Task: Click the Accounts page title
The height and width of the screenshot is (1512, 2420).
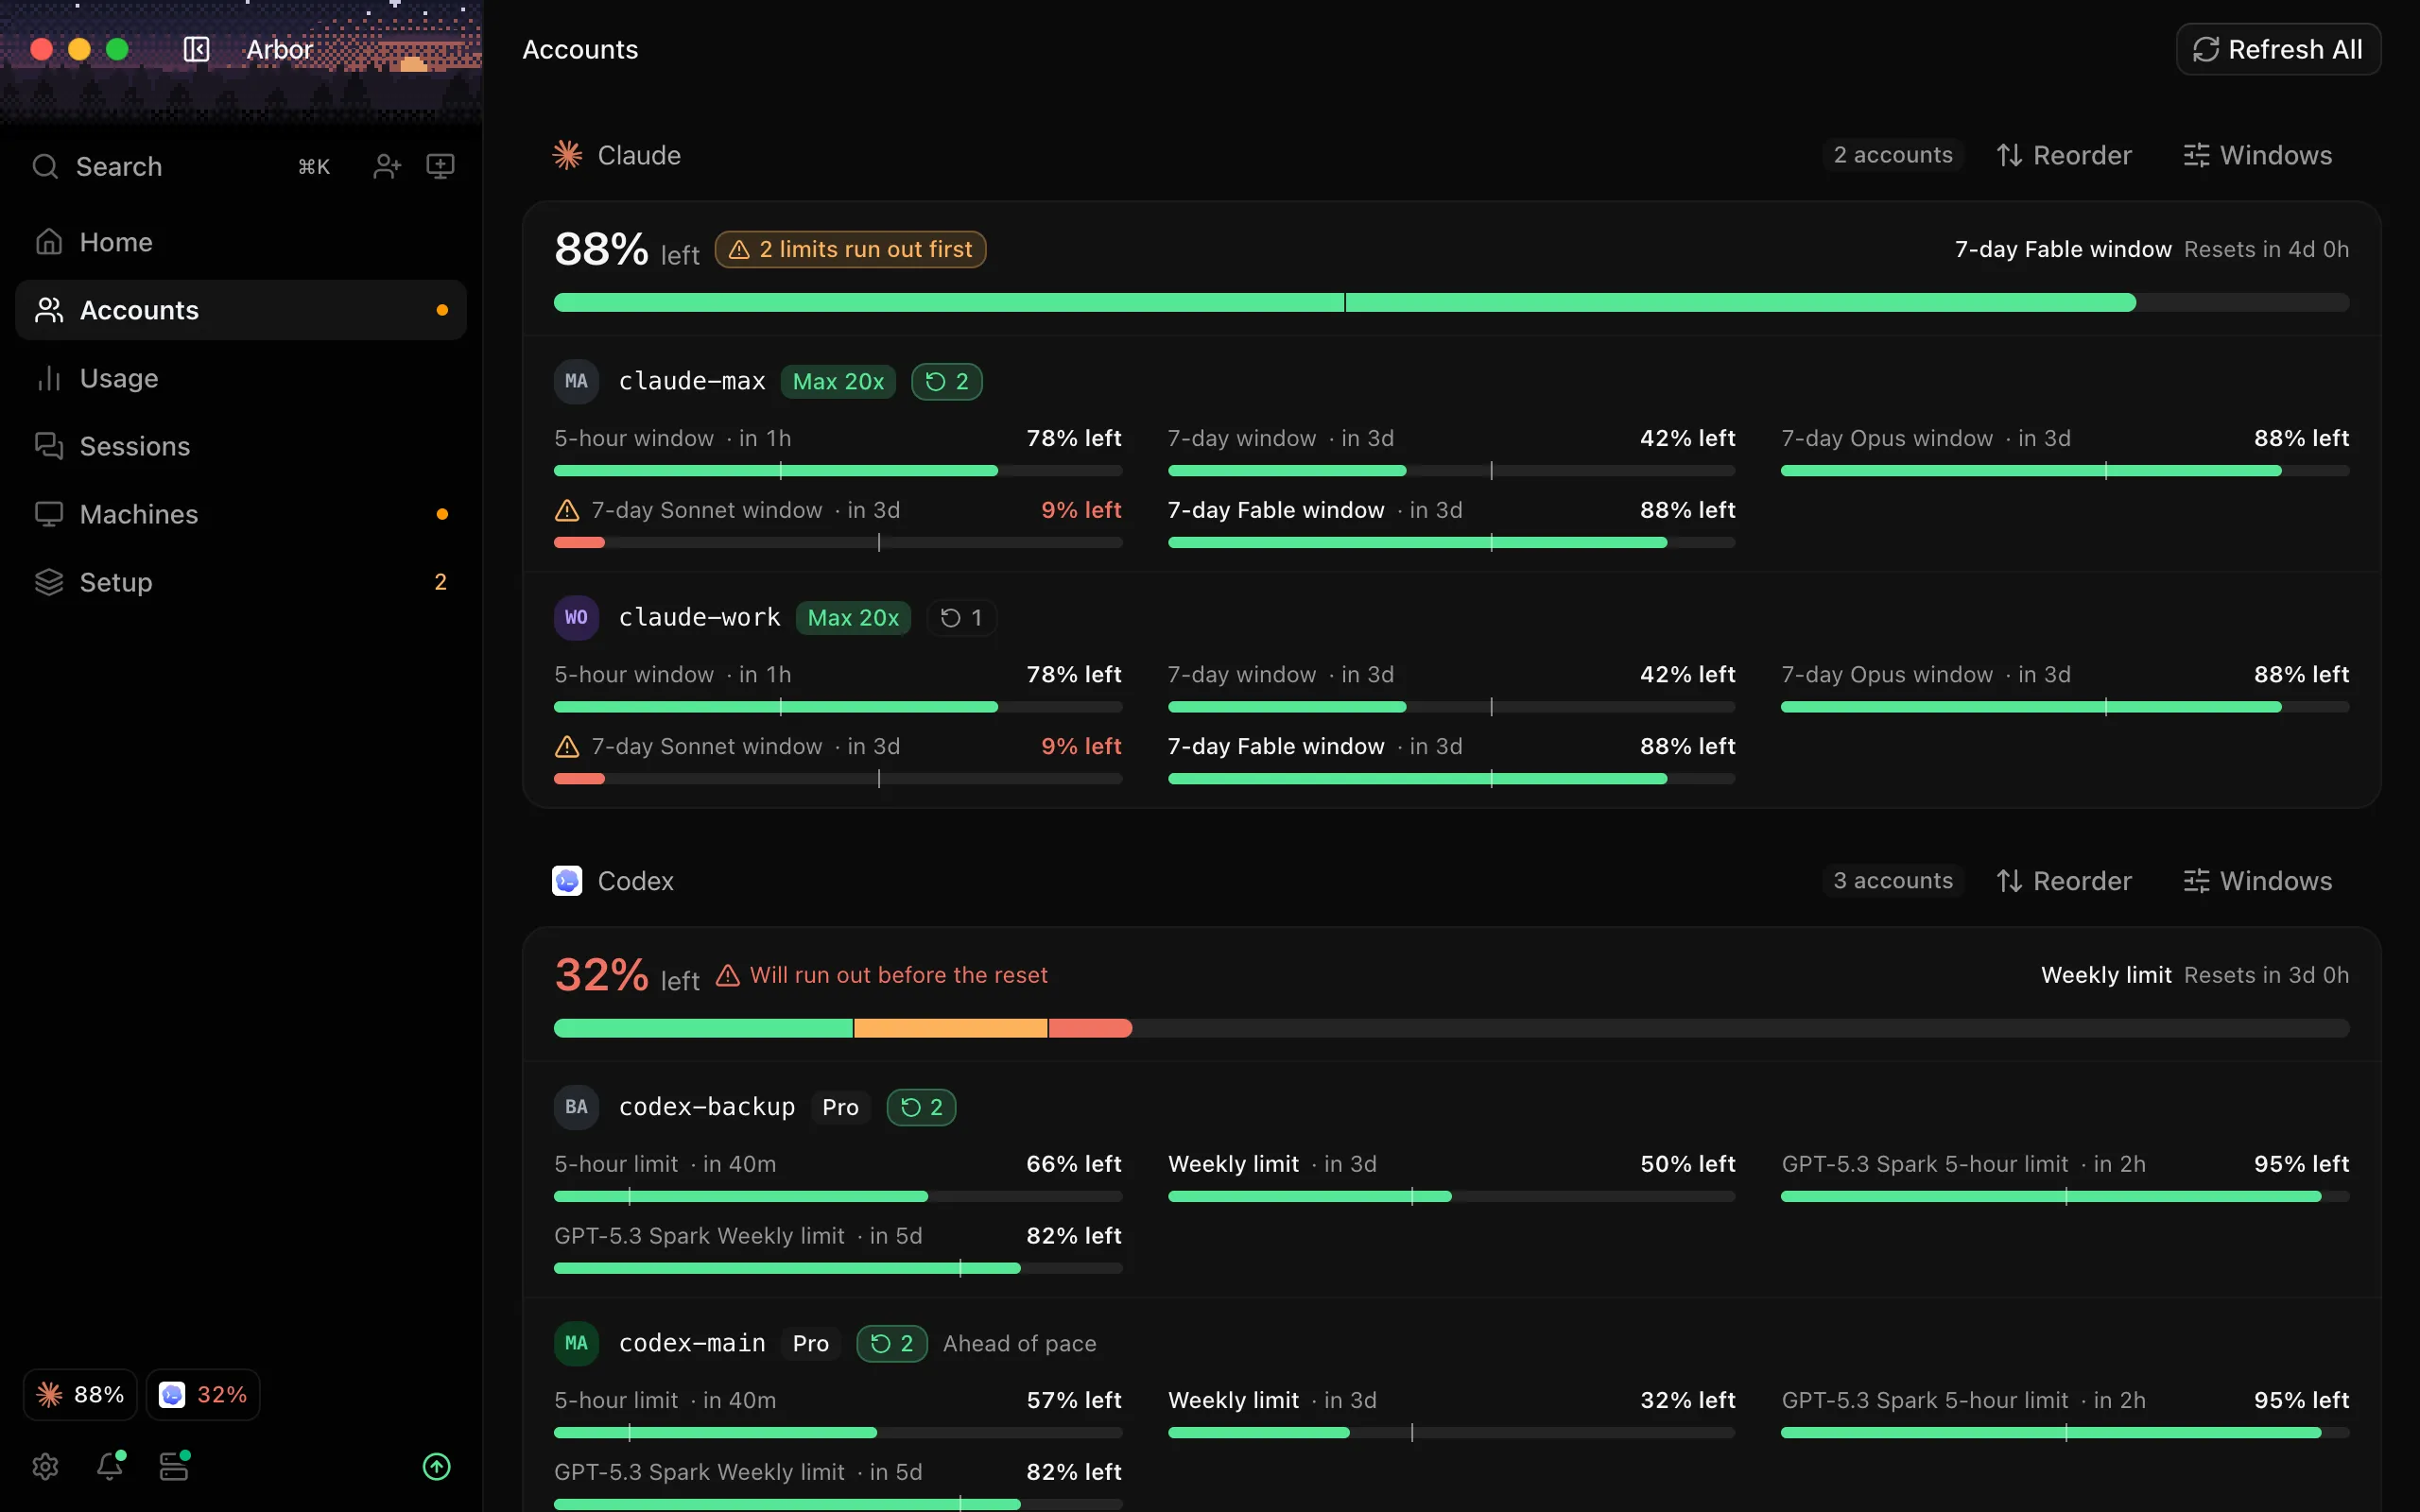Action: (x=580, y=49)
